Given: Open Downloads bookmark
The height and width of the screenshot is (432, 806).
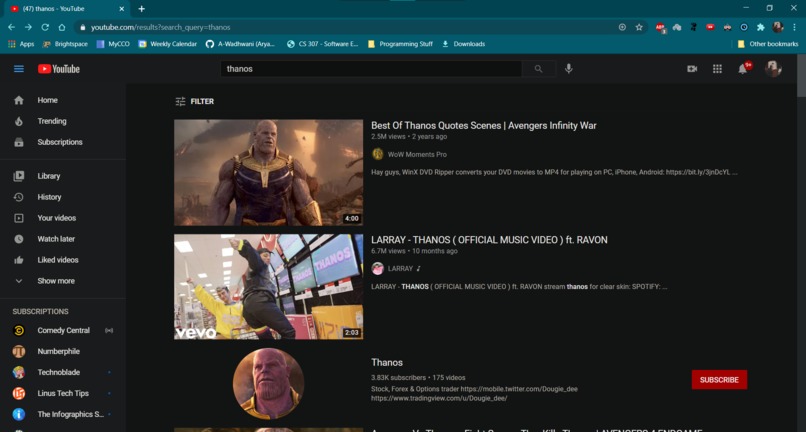Looking at the screenshot, I should [x=464, y=44].
